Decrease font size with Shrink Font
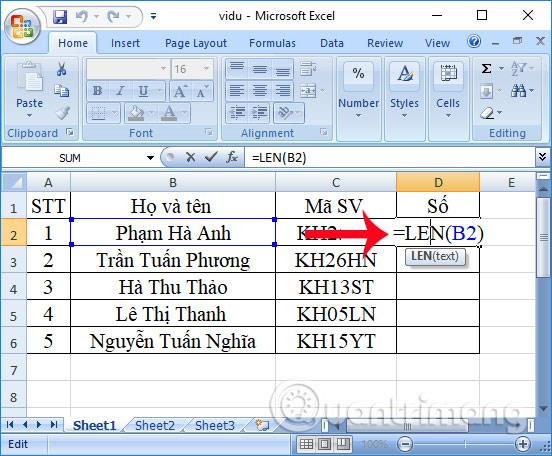The width and height of the screenshot is (552, 456). click(203, 92)
